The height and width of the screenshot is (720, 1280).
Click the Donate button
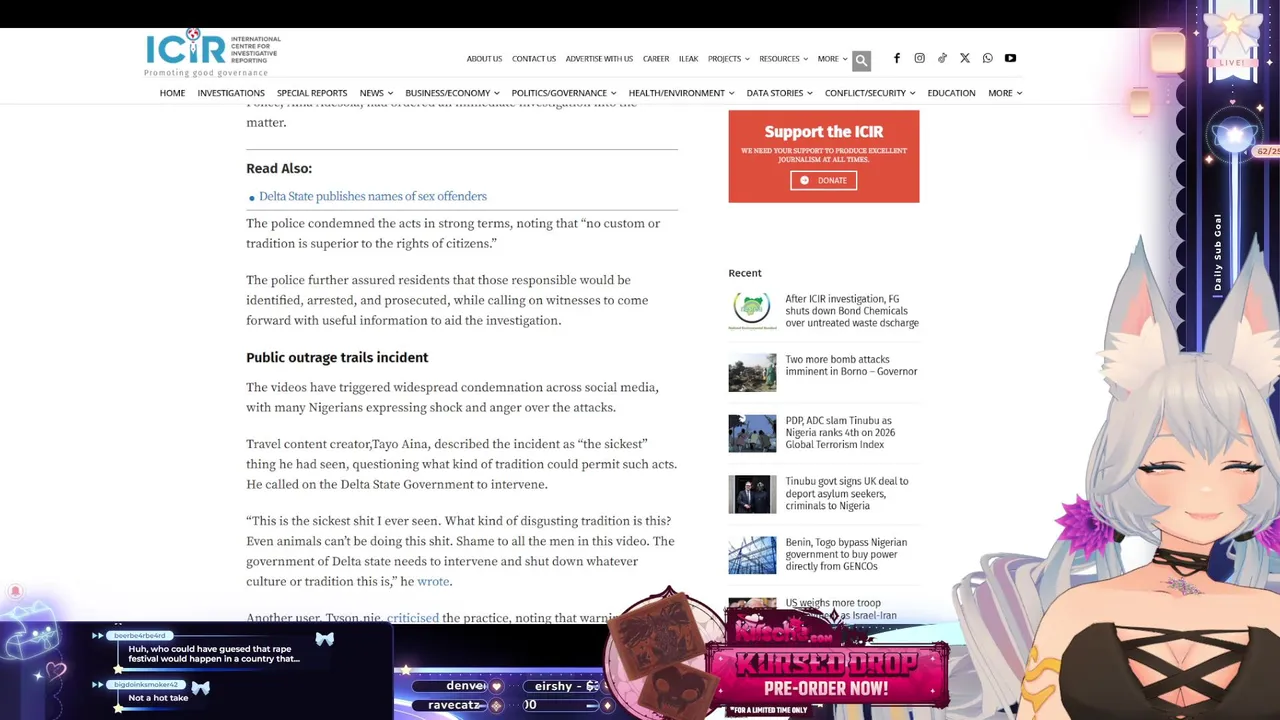823,180
